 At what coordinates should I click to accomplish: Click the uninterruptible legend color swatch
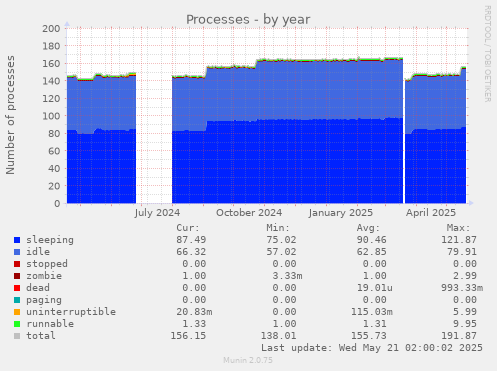point(17,312)
